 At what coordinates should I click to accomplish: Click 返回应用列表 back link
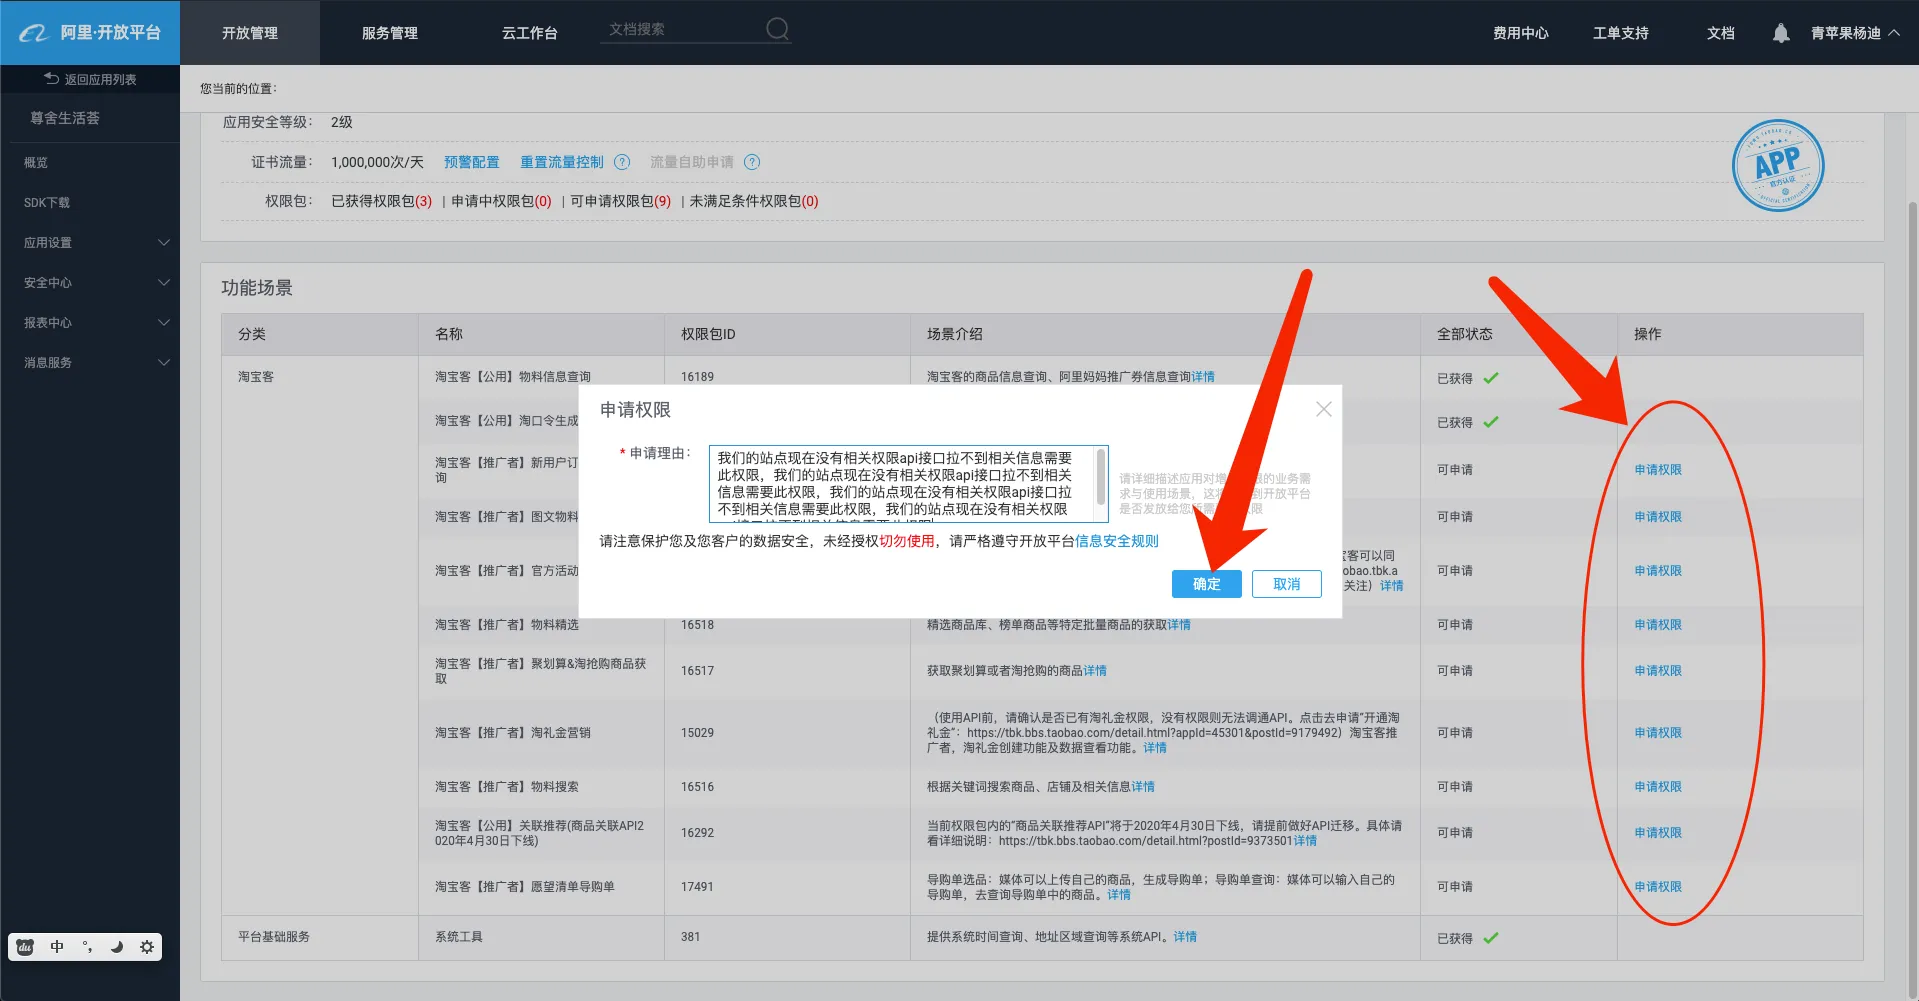pos(90,79)
